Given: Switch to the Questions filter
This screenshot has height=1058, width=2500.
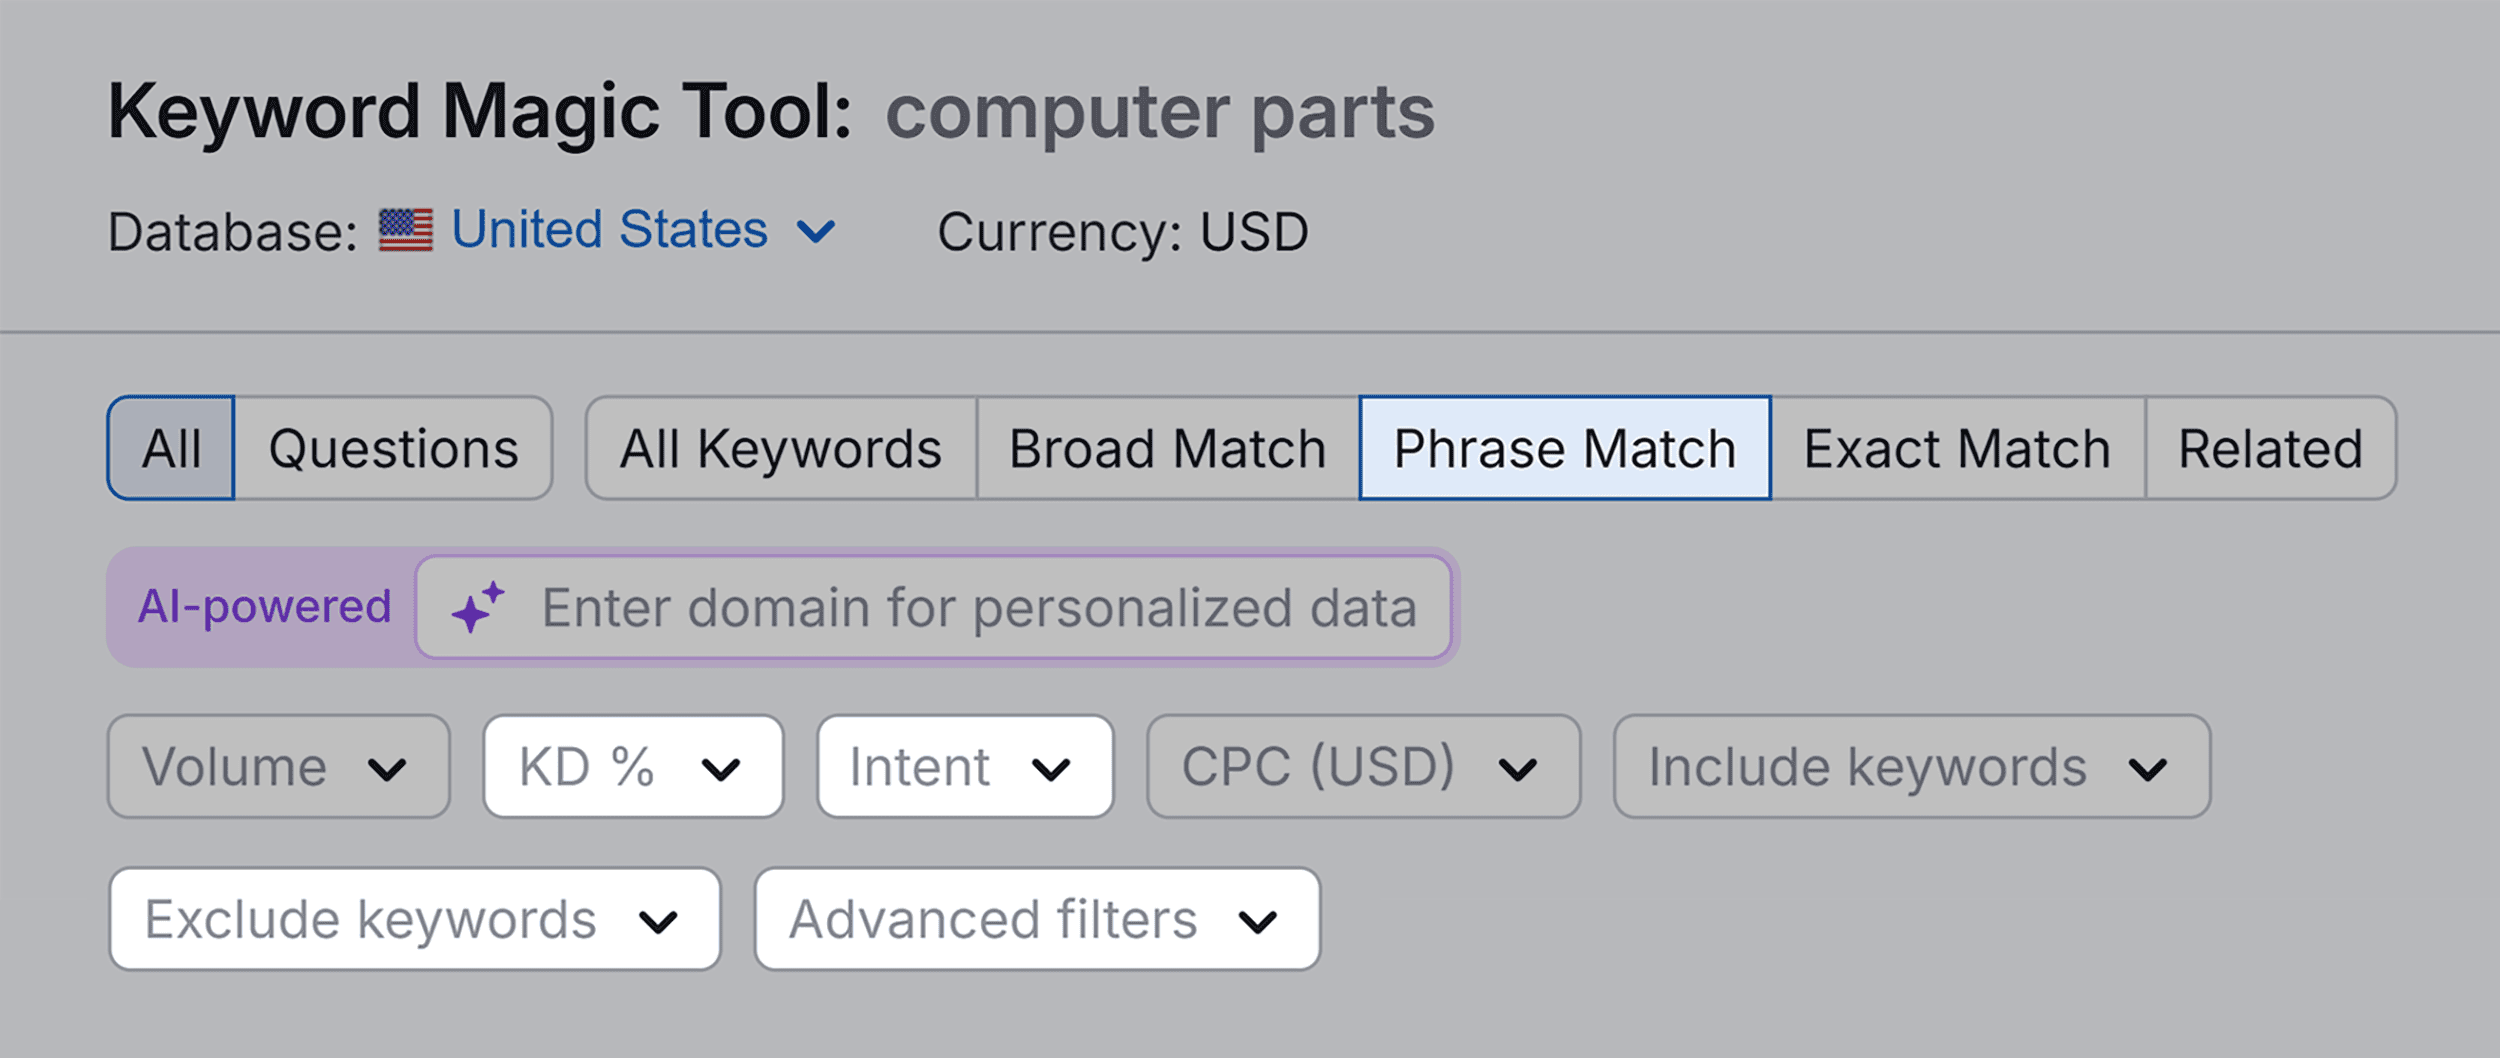Looking at the screenshot, I should (393, 448).
